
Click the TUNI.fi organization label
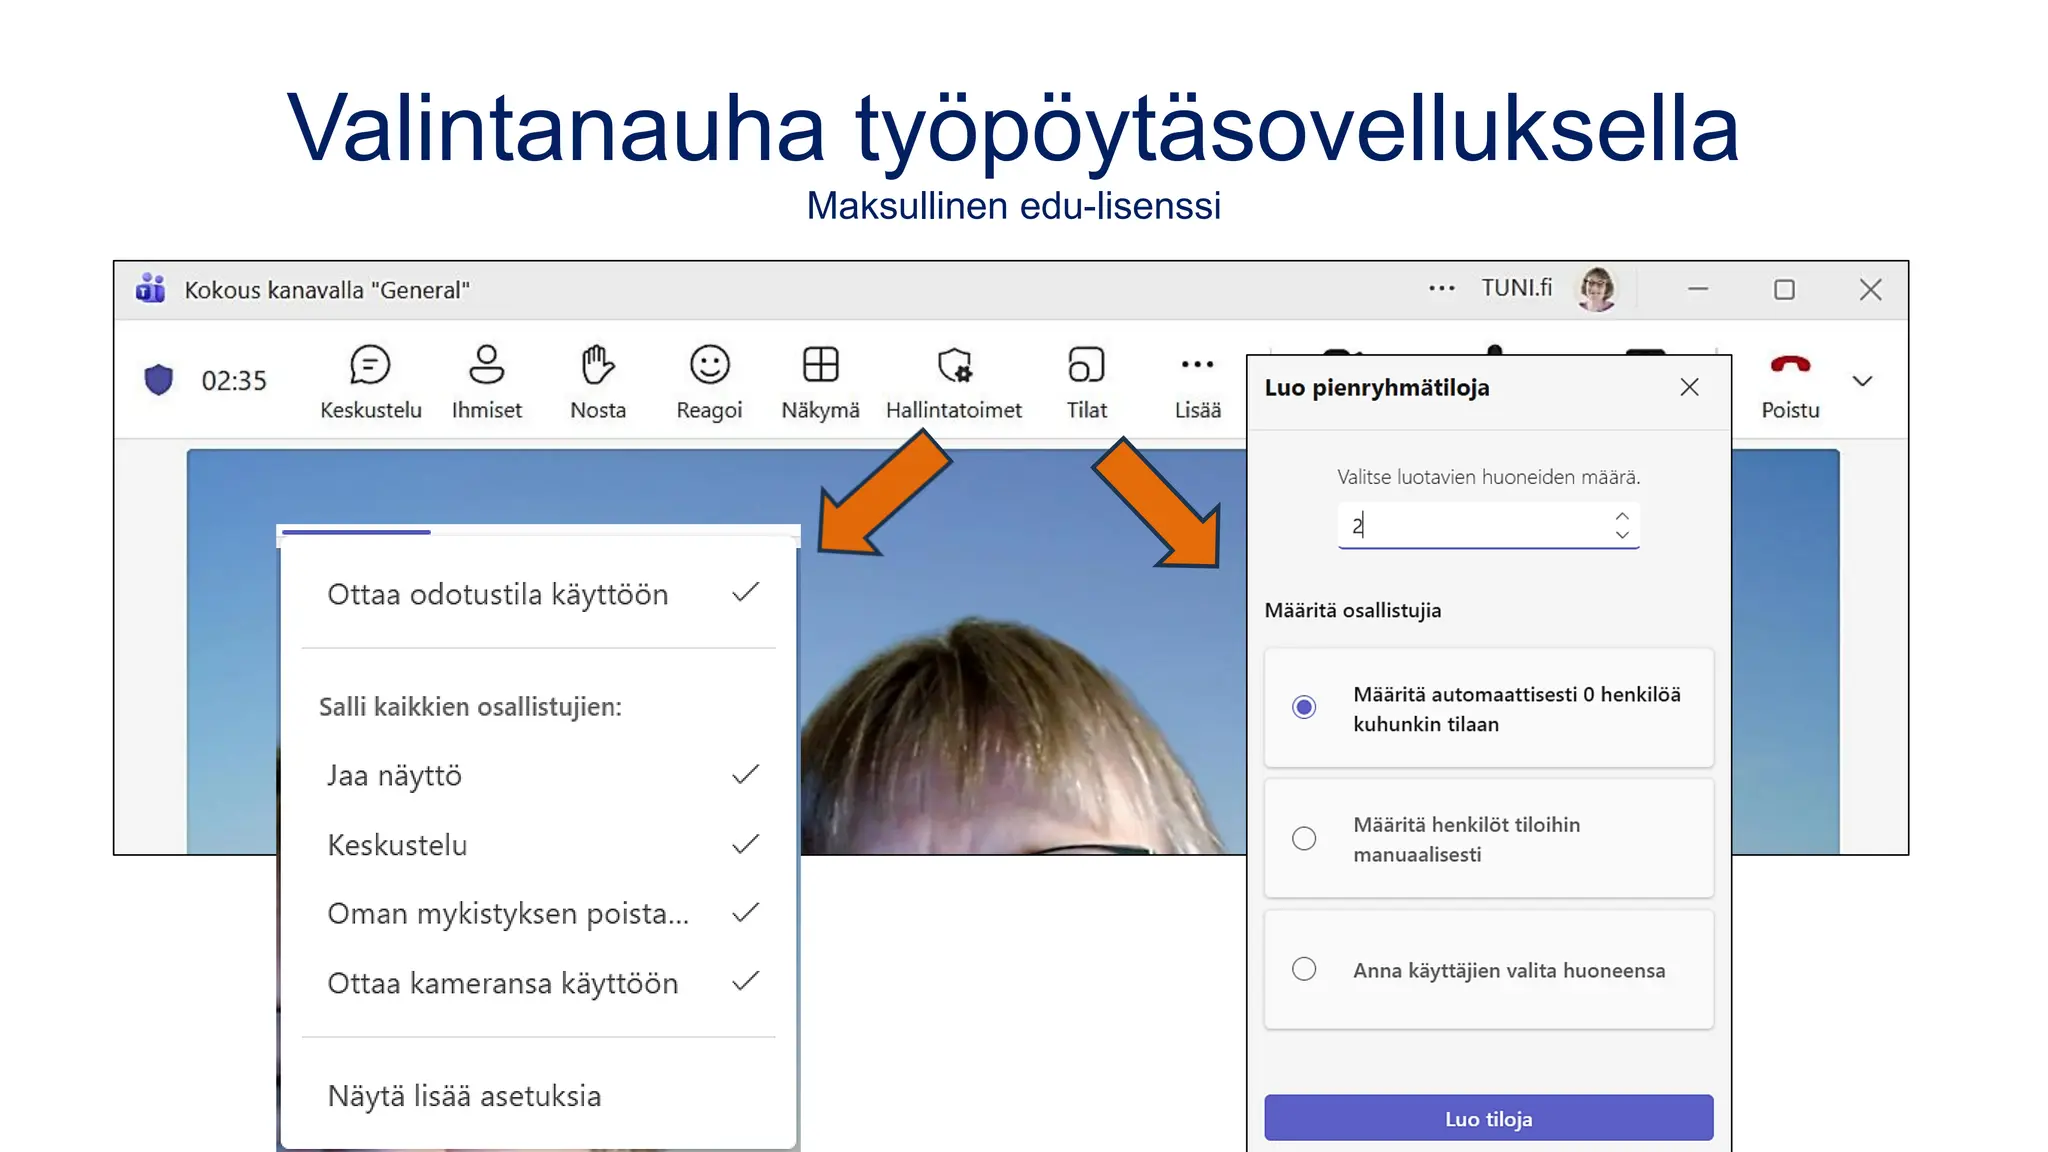click(x=1516, y=288)
